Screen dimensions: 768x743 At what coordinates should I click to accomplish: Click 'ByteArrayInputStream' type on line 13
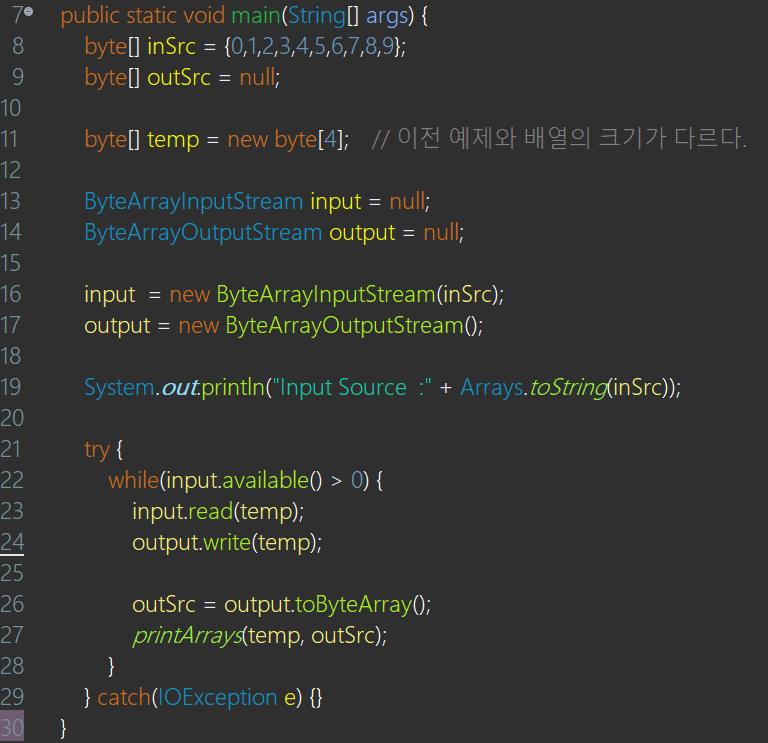pyautogui.click(x=194, y=201)
